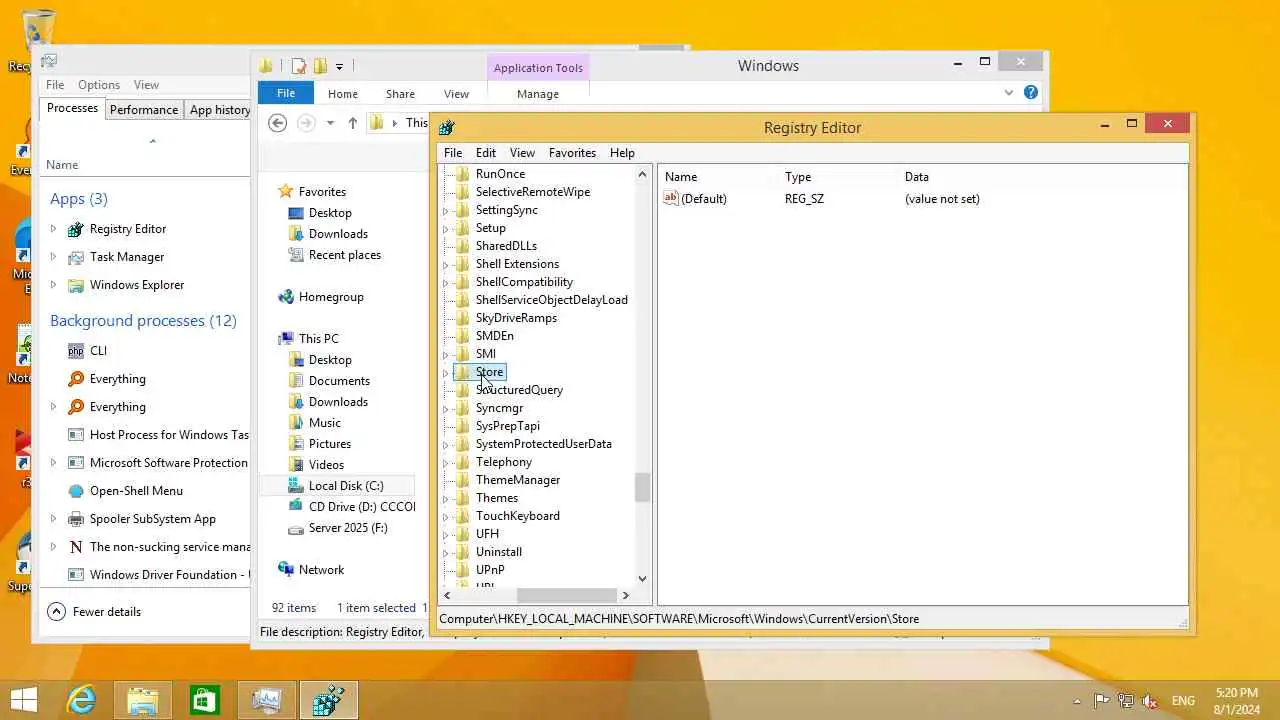Click the Homegroup icon in Explorer sidebar
Viewport: 1280px width, 720px height.
coord(286,296)
